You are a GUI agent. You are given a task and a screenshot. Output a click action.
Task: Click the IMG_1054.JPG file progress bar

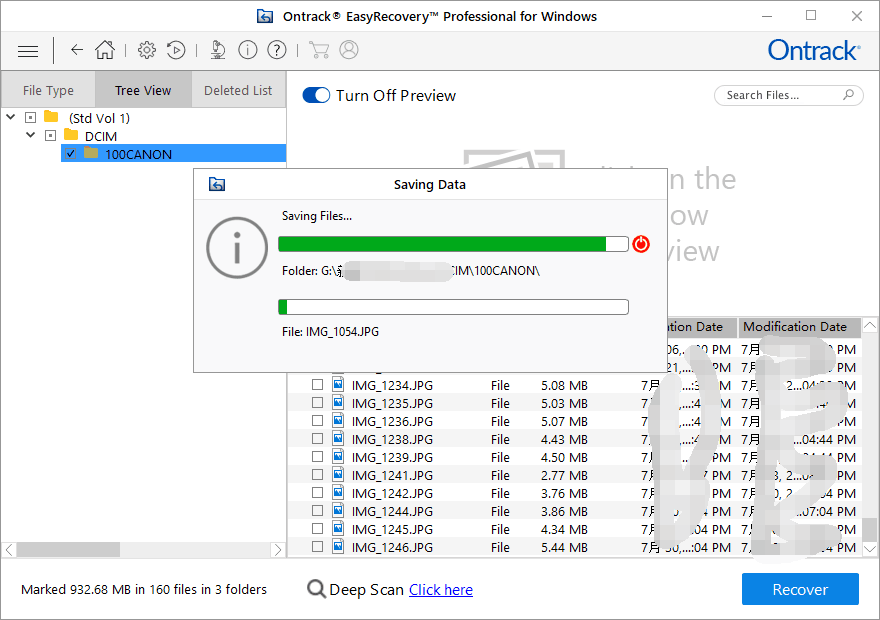click(x=453, y=307)
